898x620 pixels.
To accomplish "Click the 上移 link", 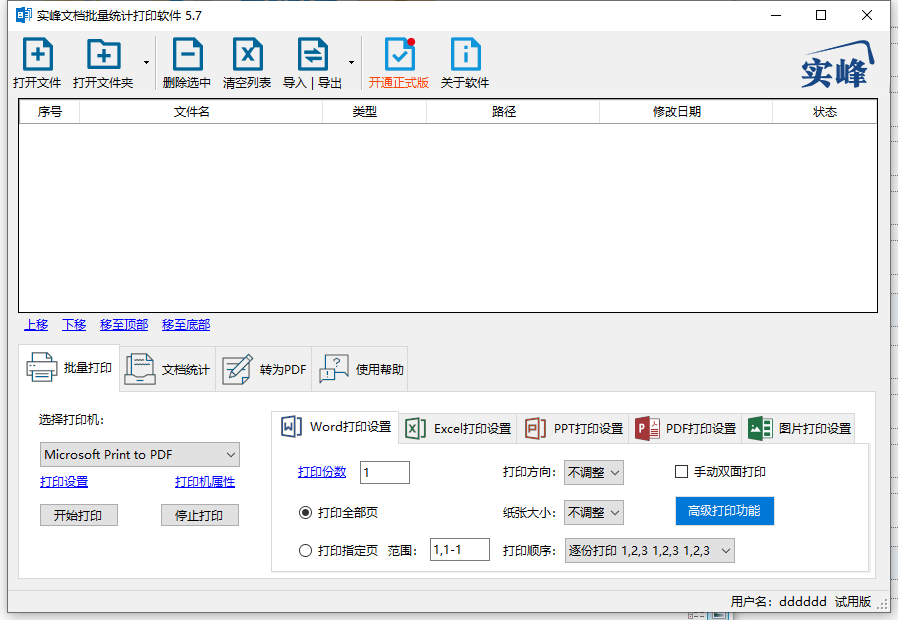I will 36,325.
